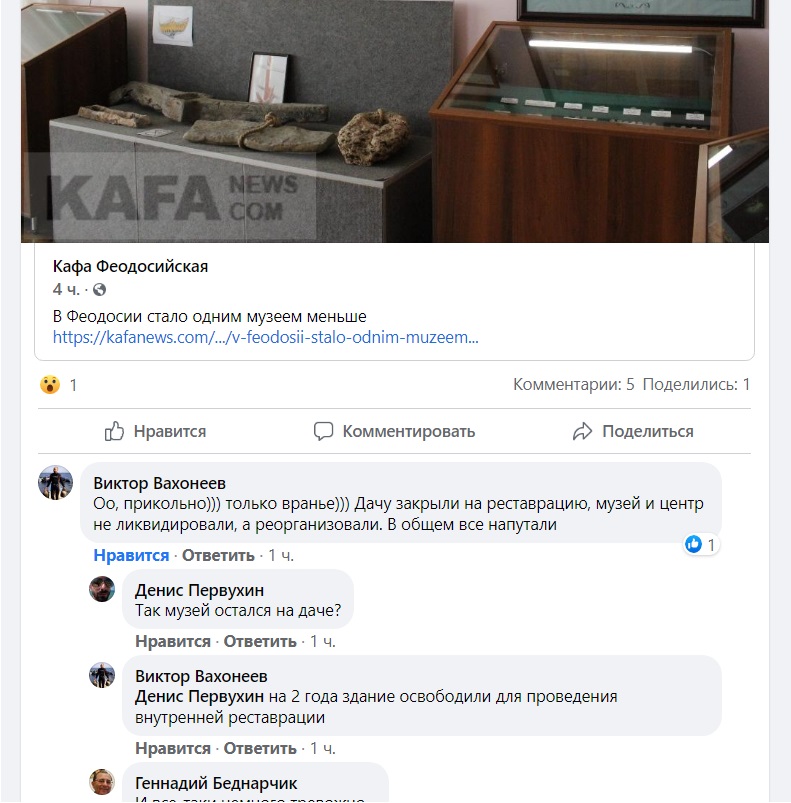Image resolution: width=791 pixels, height=803 pixels.
Task: Click Ответить under Денис Первухин's reply
Action: tap(260, 641)
